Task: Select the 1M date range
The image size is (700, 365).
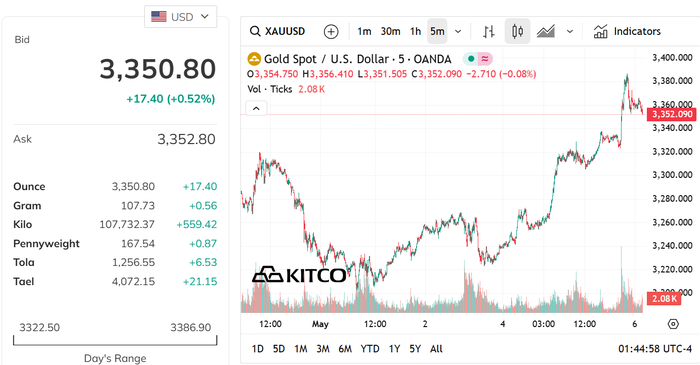Action: pos(300,348)
